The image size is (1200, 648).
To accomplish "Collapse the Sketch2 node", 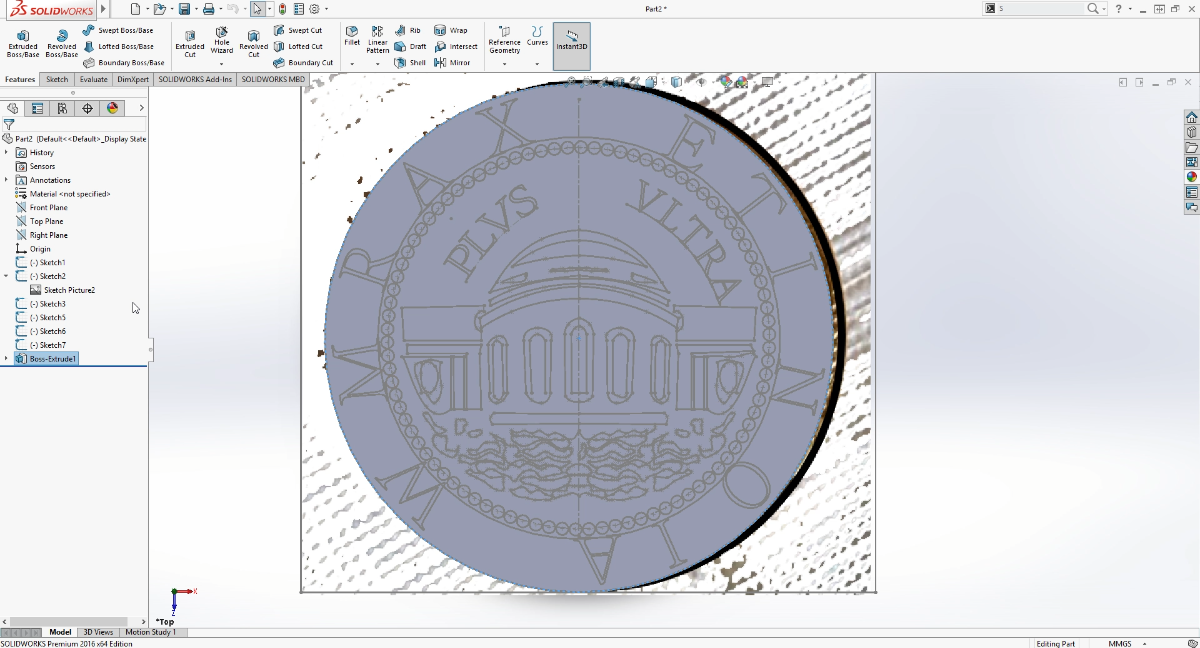I will (x=7, y=276).
